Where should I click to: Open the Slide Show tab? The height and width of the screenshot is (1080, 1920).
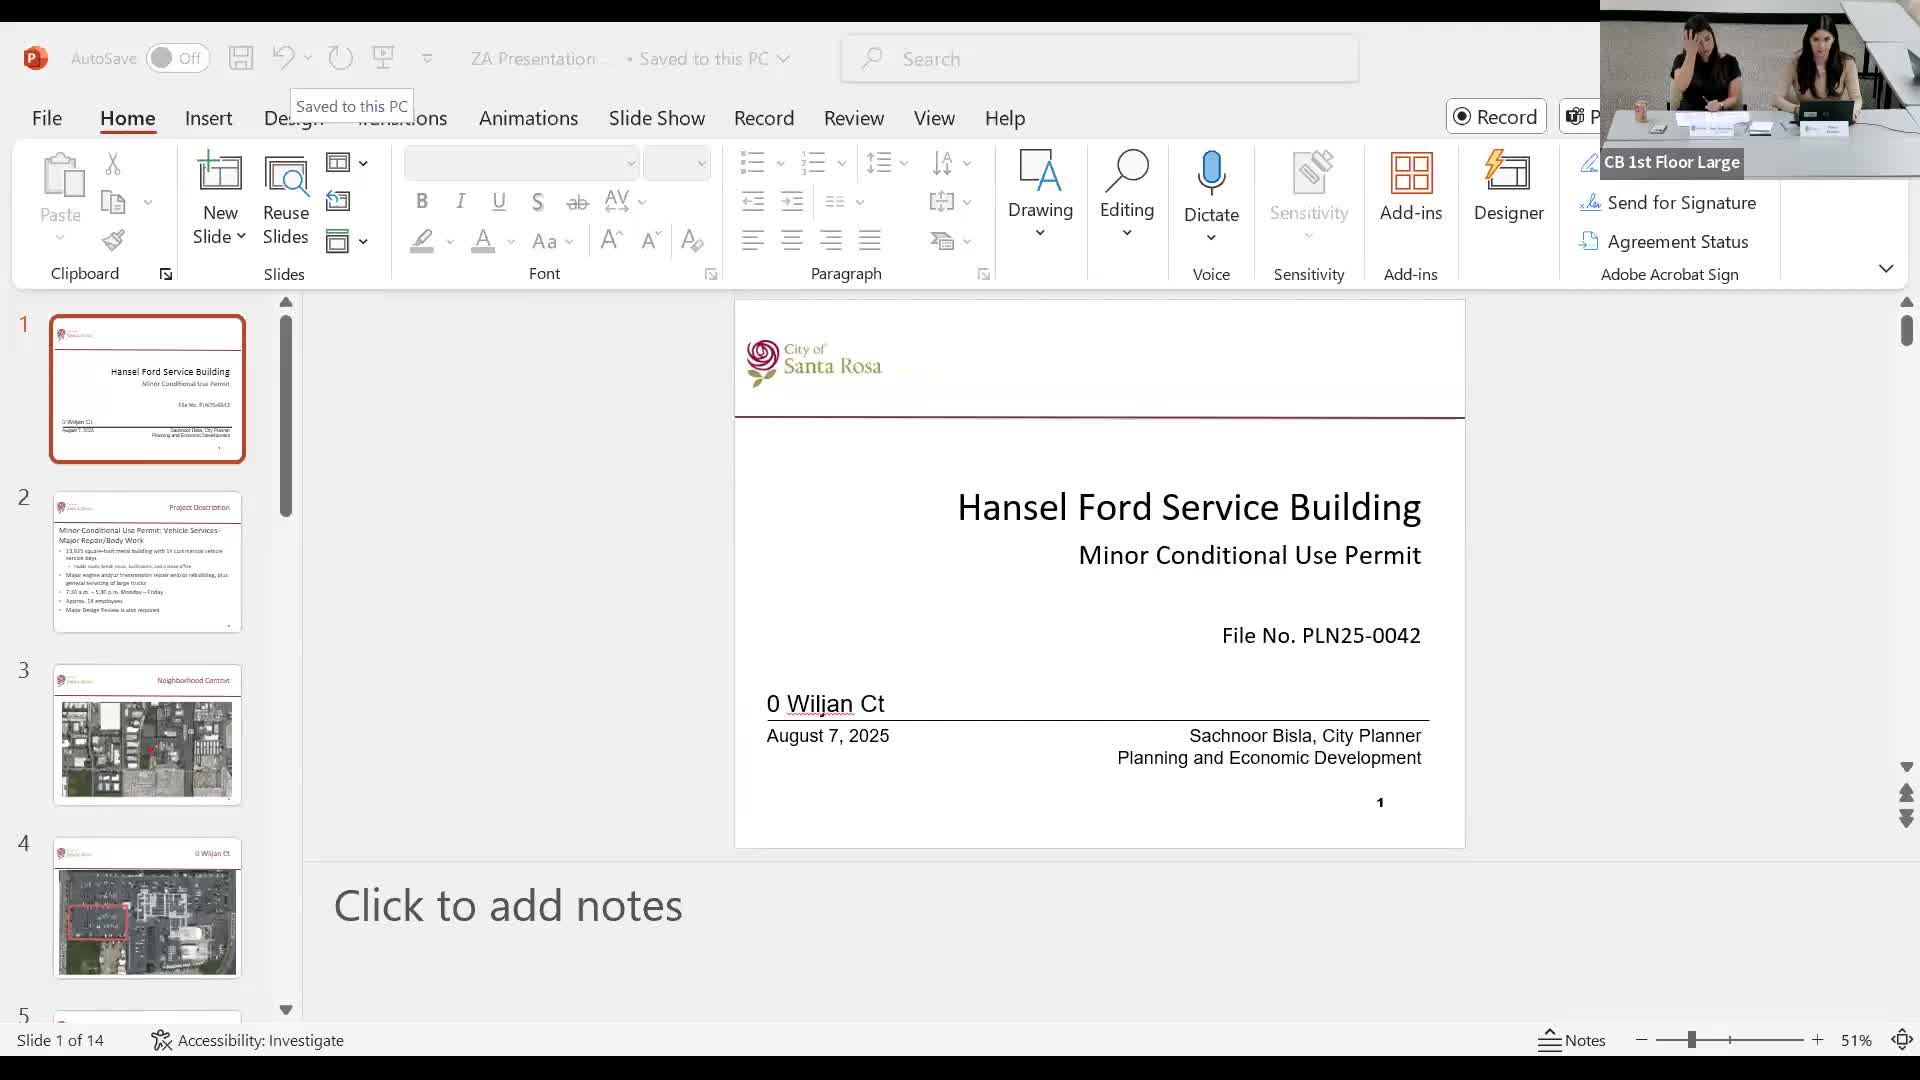(x=656, y=118)
